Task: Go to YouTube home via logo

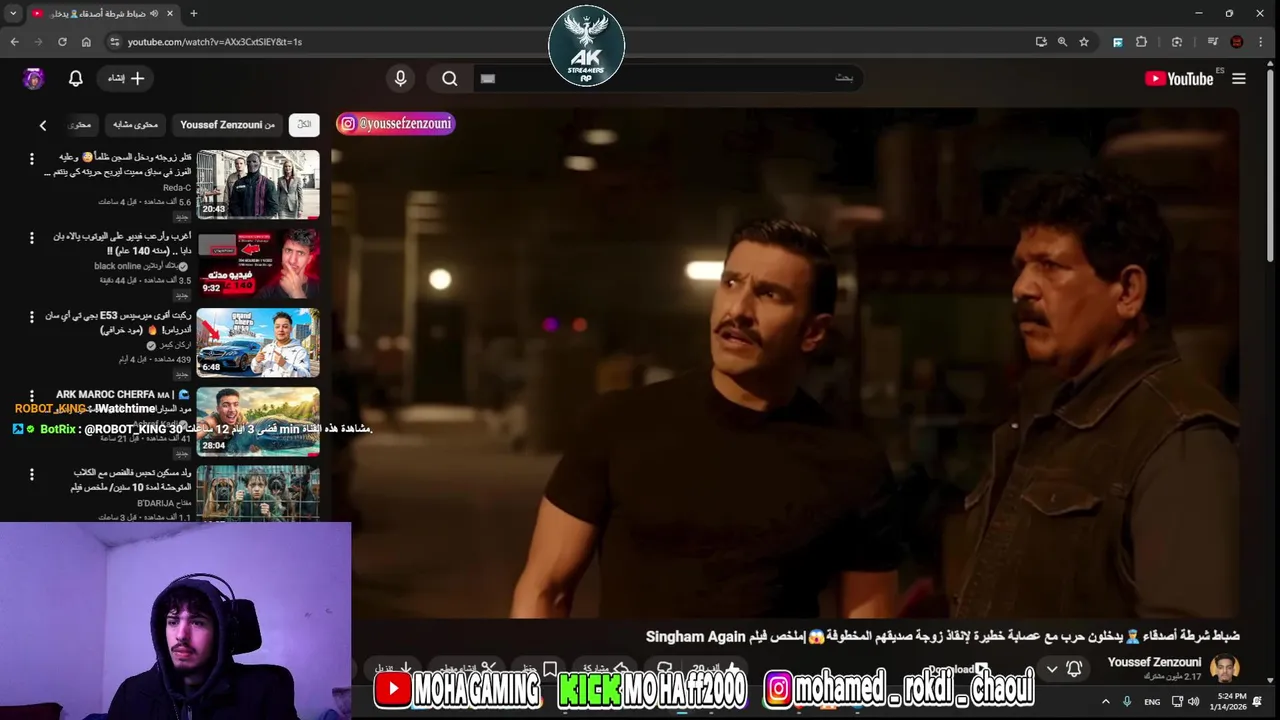Action: click(x=1179, y=79)
